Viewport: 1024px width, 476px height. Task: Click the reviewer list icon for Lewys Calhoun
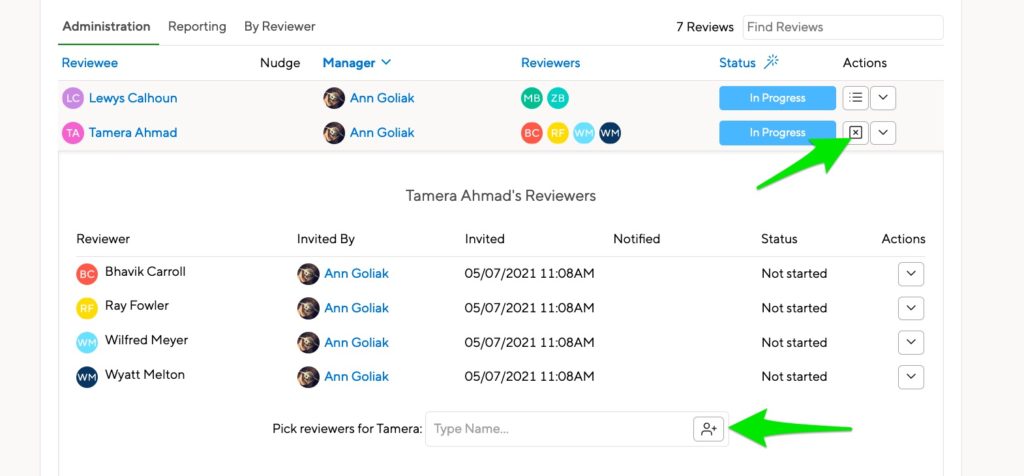click(856, 98)
